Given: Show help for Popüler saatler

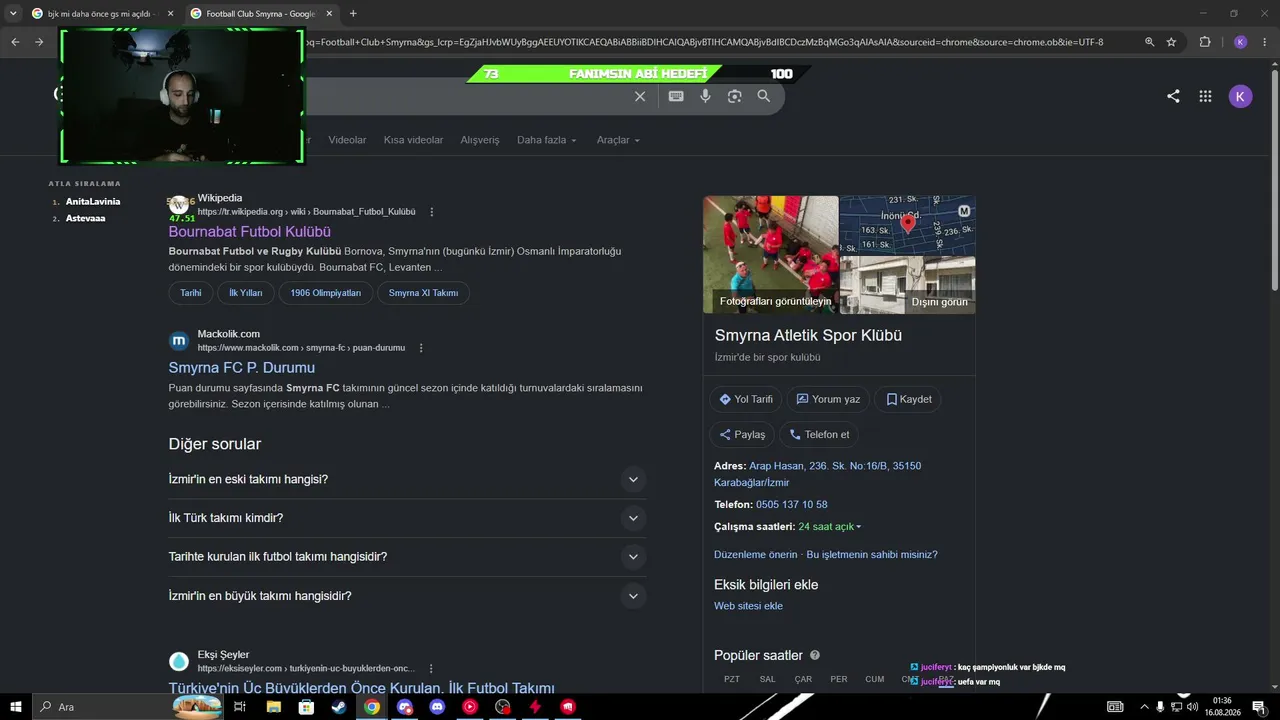Looking at the screenshot, I should click(815, 655).
